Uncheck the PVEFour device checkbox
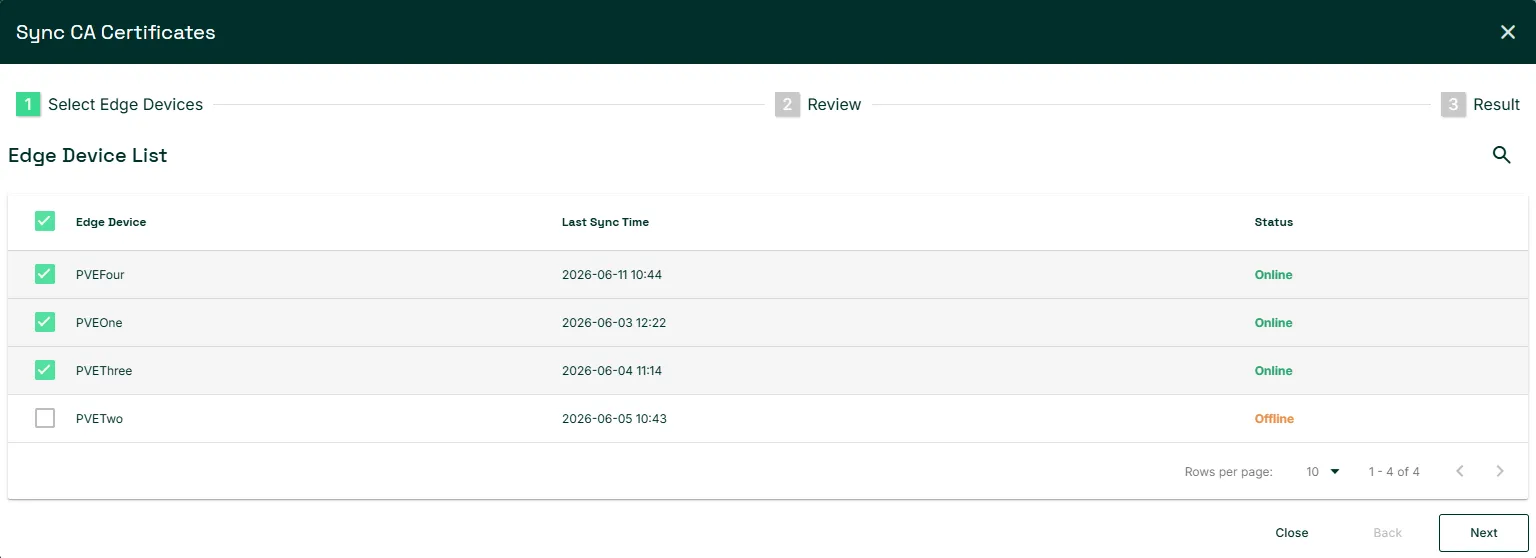Screen dimensions: 1536x558 (x=45, y=274)
